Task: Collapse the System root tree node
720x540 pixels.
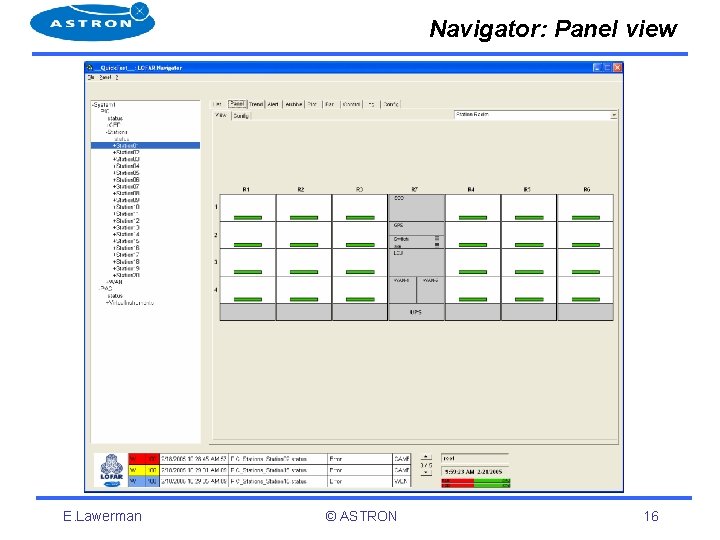Action: 93,105
